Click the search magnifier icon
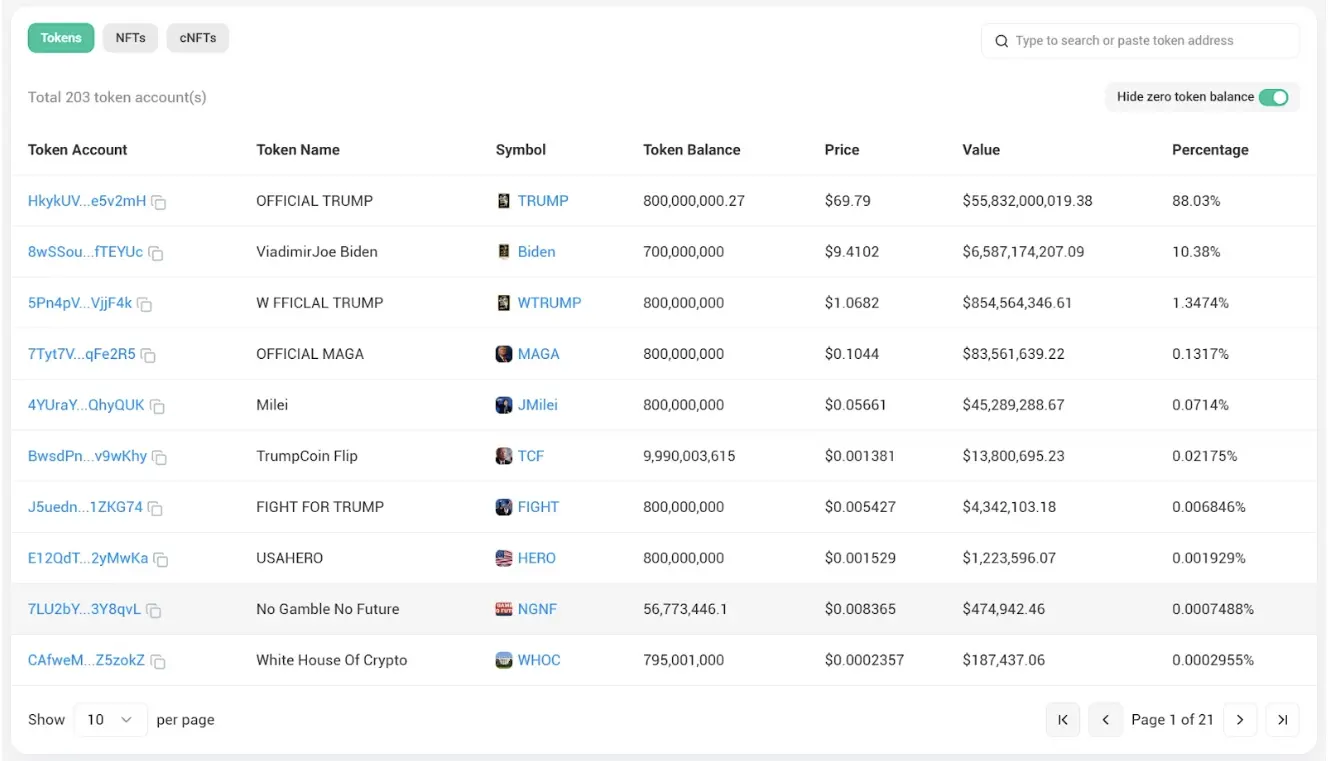 click(x=1002, y=41)
